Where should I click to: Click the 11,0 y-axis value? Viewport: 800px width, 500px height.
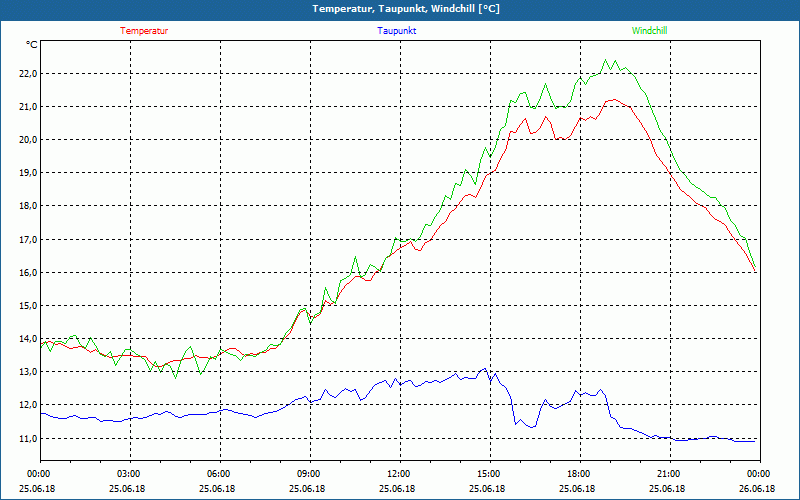click(x=28, y=438)
